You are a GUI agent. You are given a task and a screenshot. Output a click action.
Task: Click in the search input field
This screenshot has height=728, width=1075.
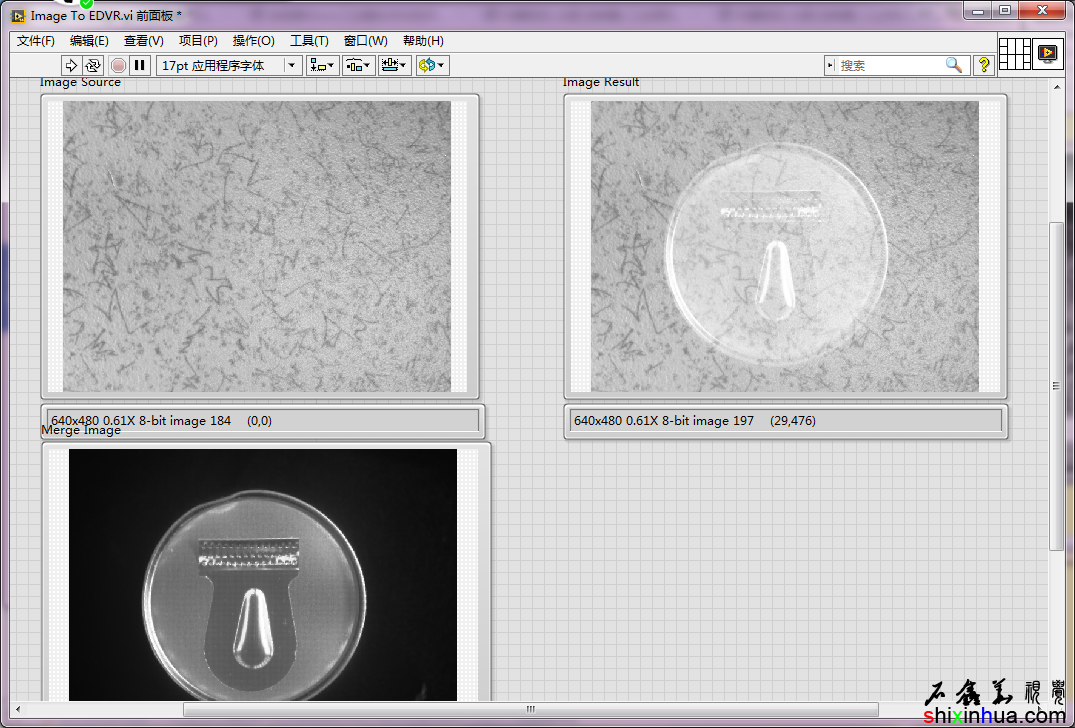coord(888,65)
